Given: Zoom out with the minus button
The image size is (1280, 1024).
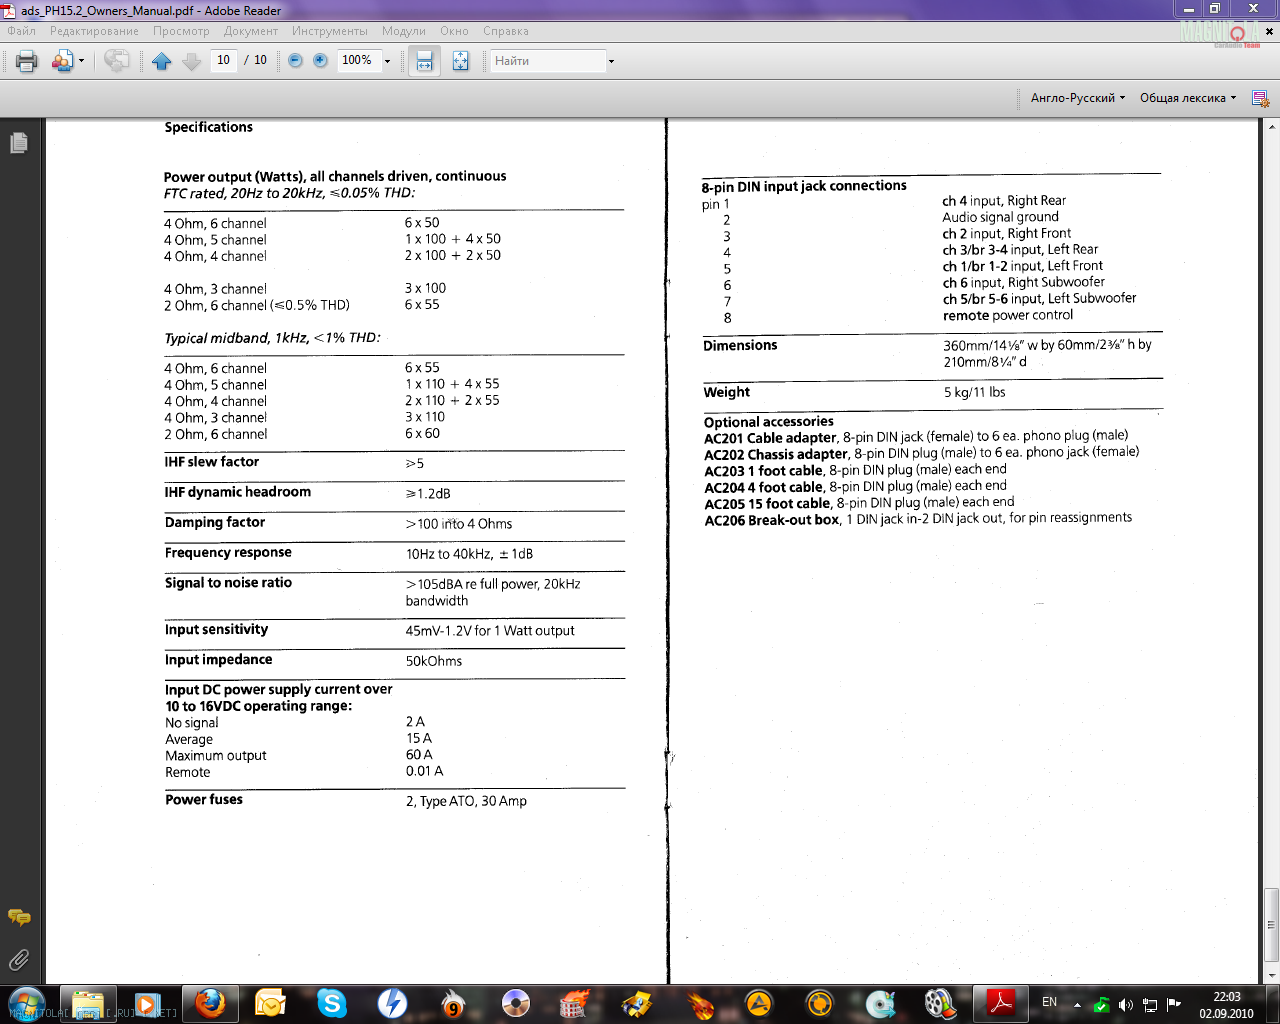Looking at the screenshot, I should pos(295,60).
